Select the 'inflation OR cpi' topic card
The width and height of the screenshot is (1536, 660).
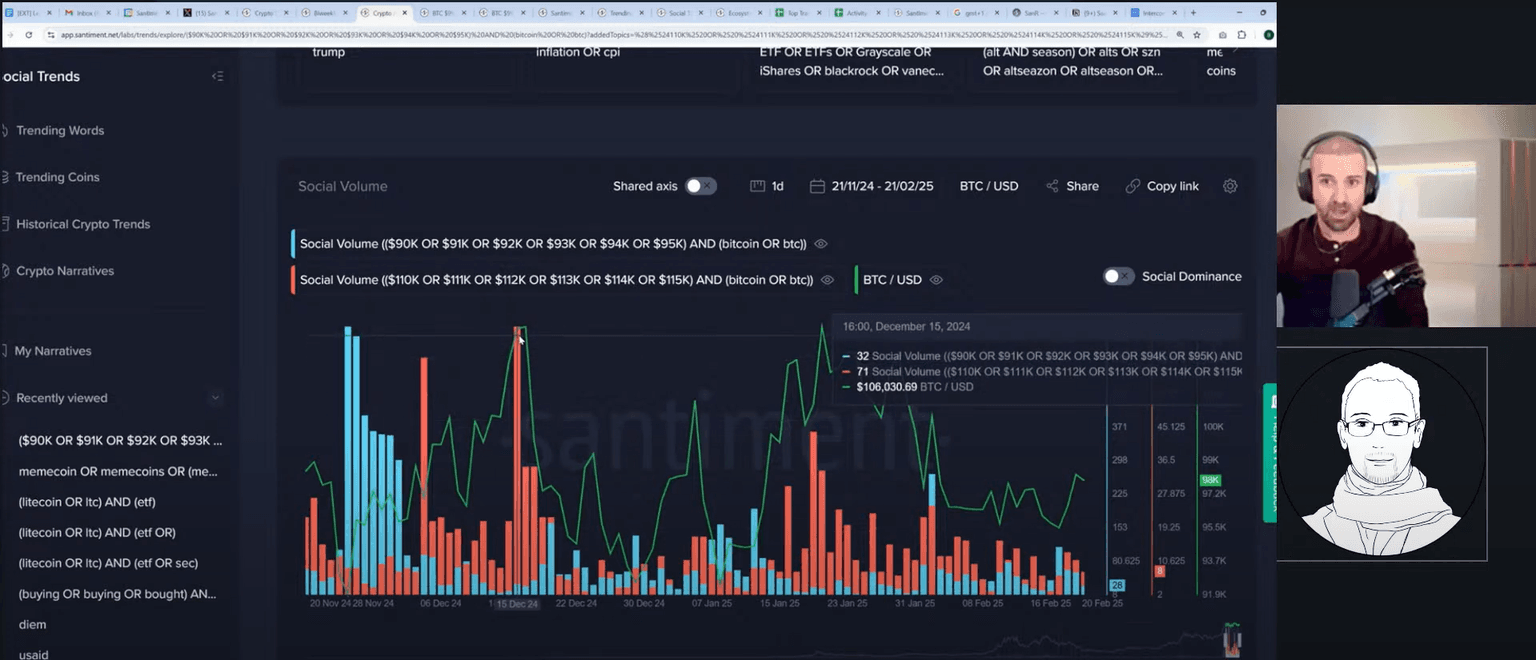tap(578, 52)
